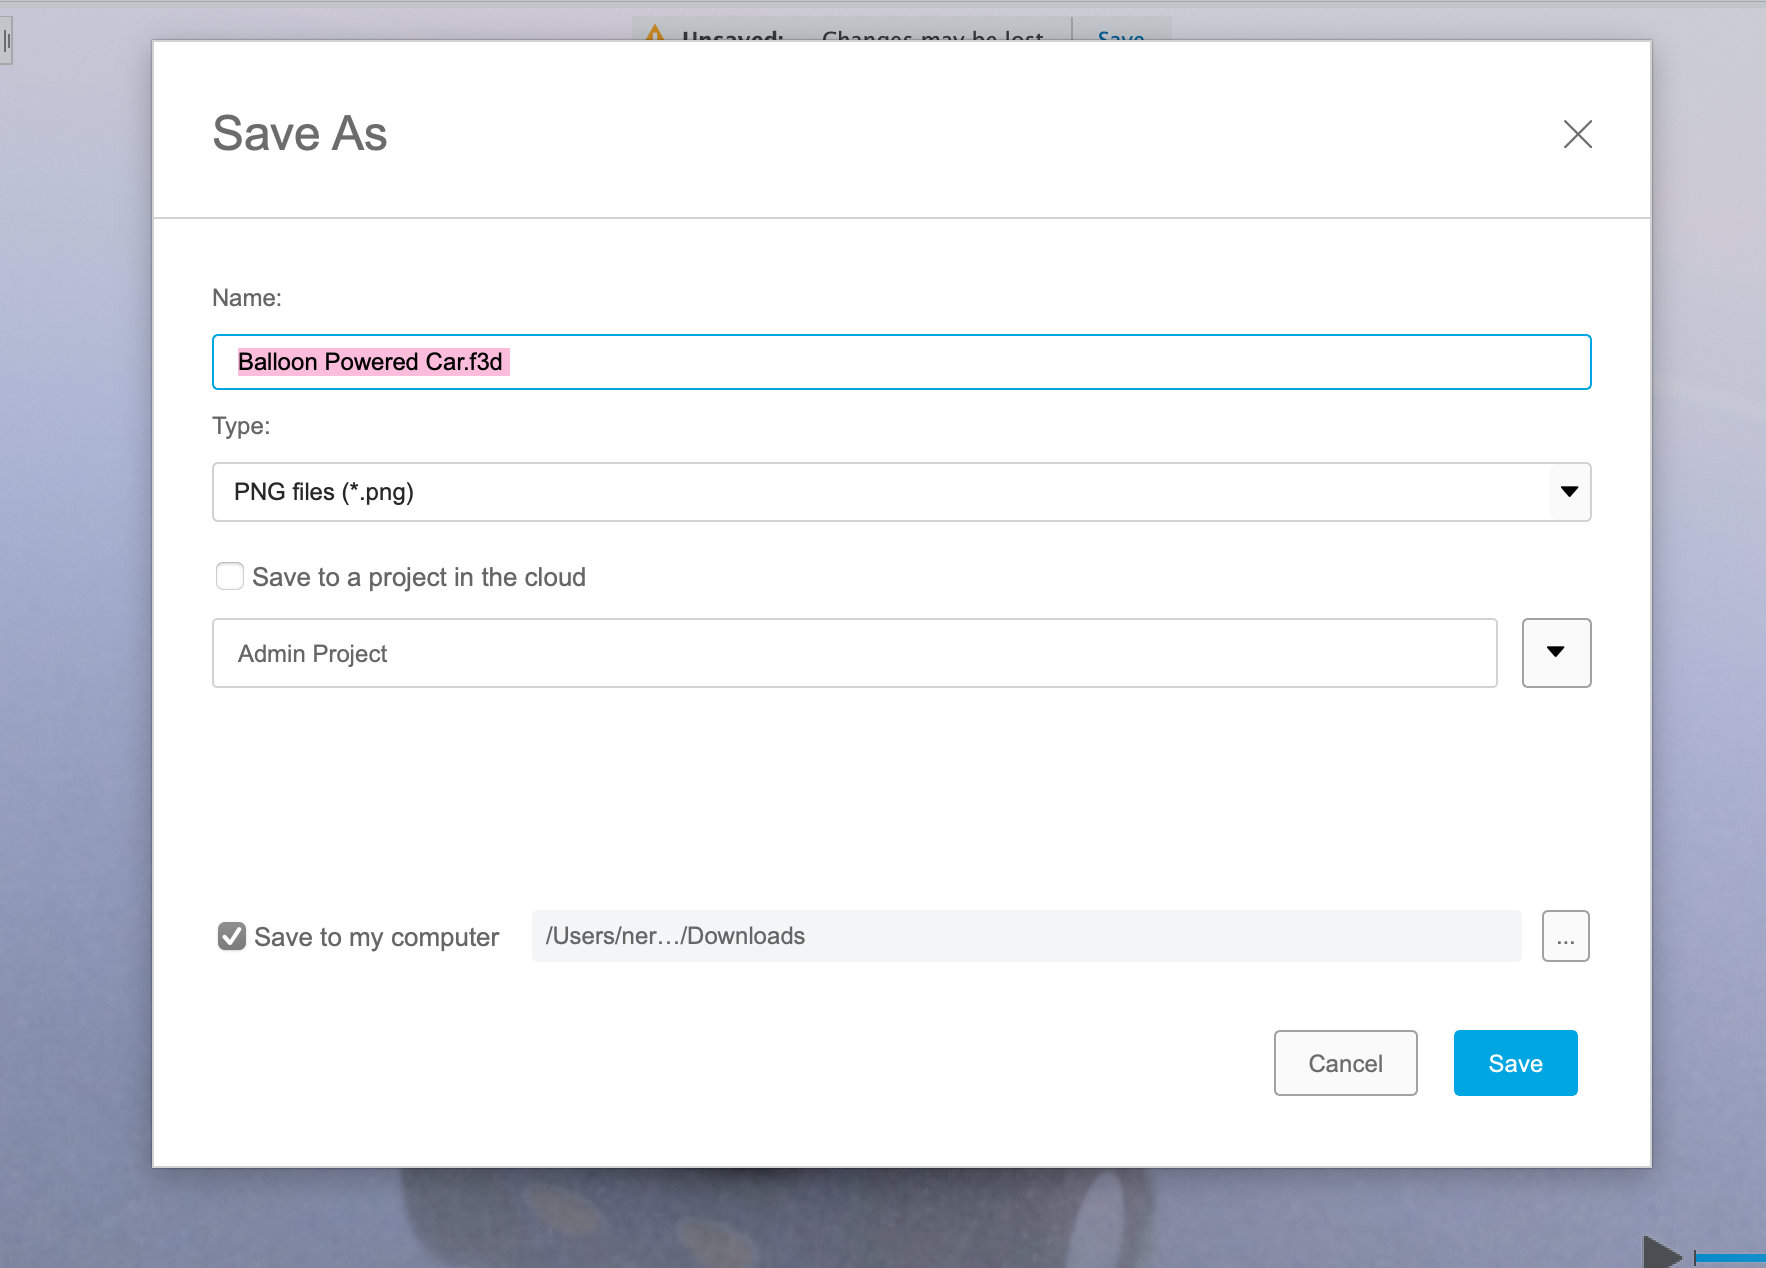Close the Save As dialog
1766x1268 pixels.
coord(1577,134)
